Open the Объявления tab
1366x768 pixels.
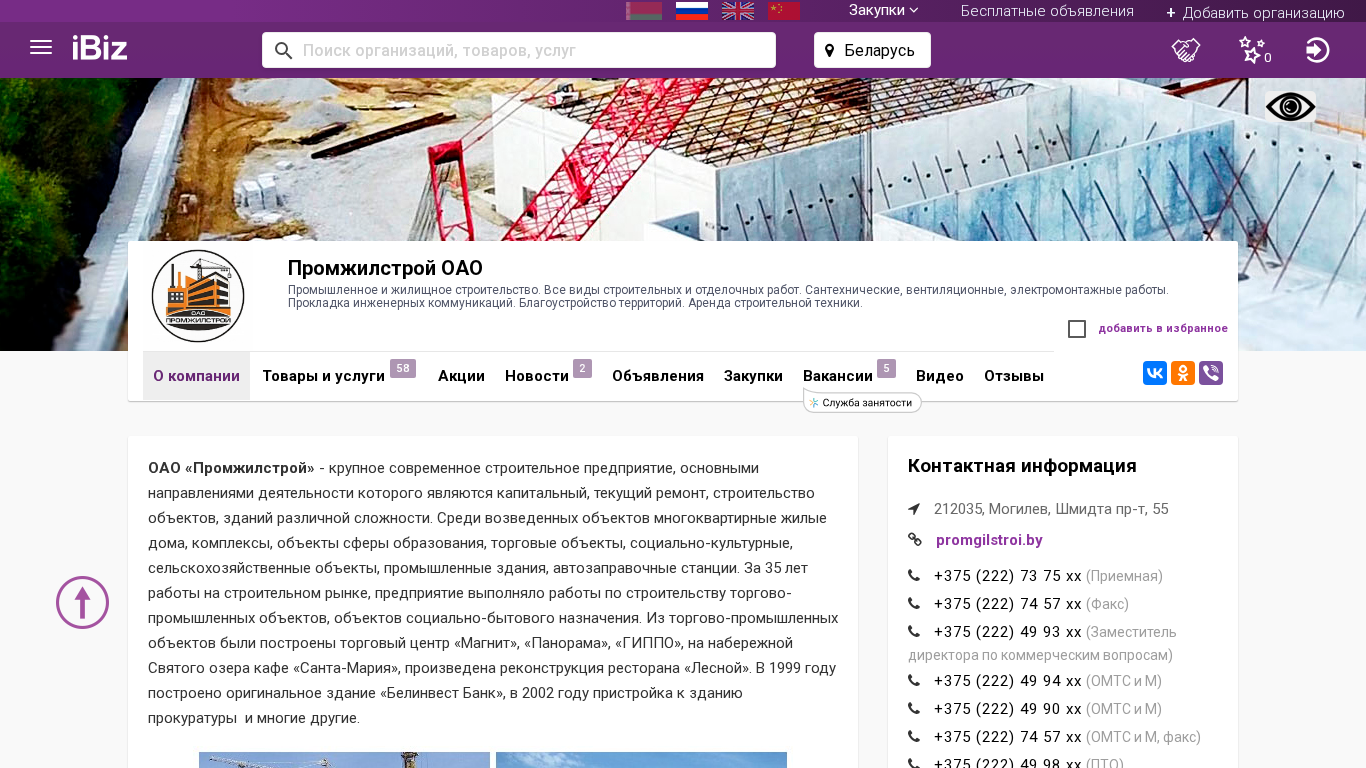pos(658,376)
